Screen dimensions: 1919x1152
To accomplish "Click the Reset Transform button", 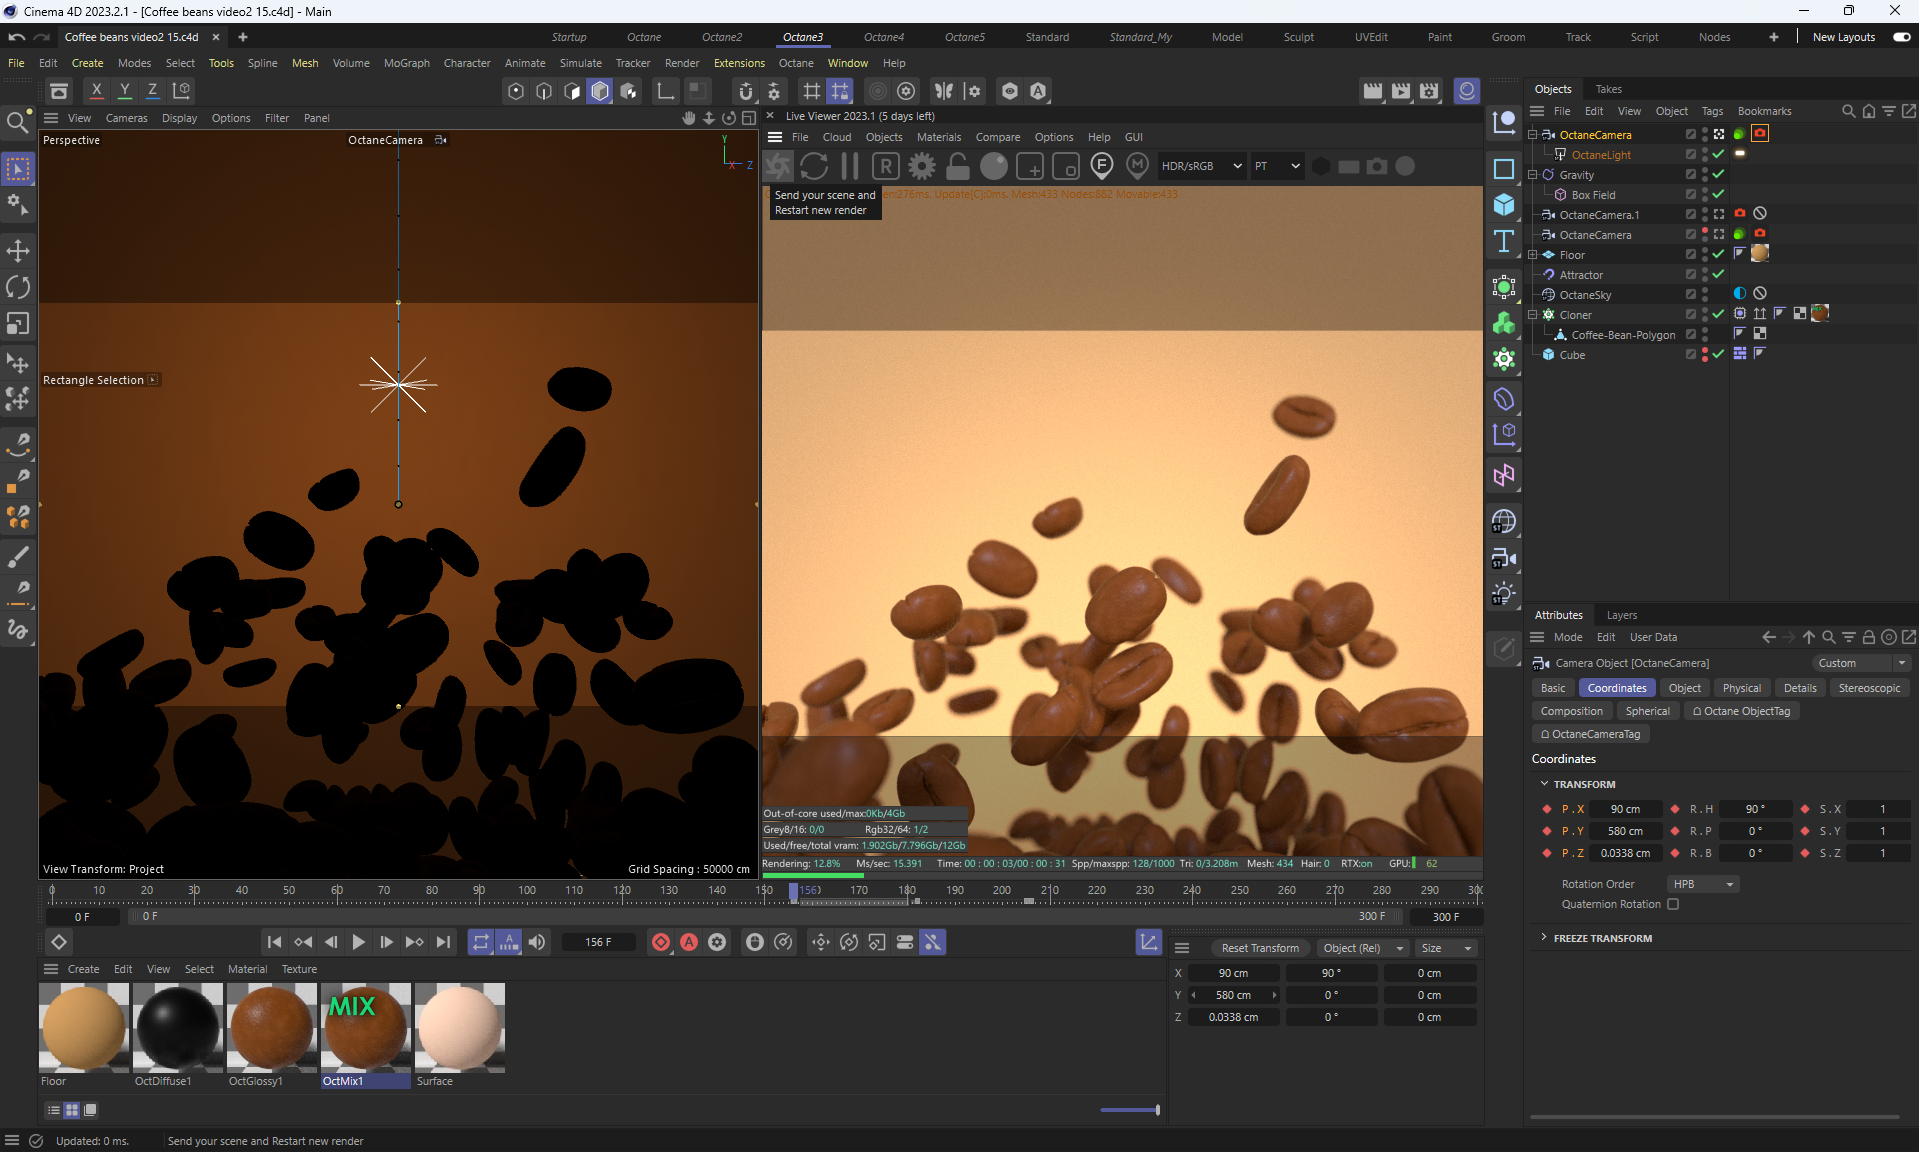I will 1259,948.
